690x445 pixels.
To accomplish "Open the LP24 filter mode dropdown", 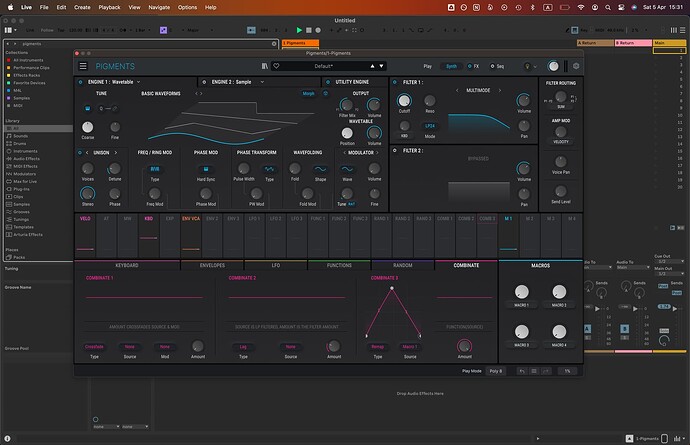I will (x=431, y=126).
